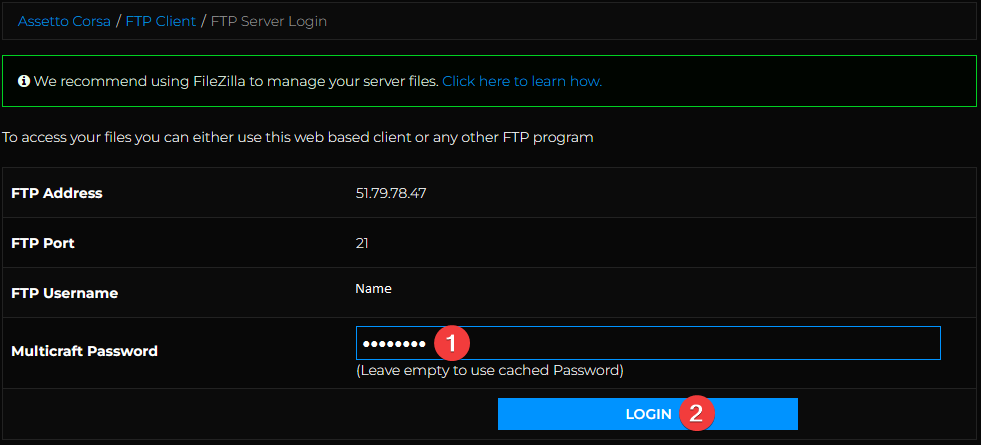
Task: Click the 'To access your files' description text
Action: 298,137
